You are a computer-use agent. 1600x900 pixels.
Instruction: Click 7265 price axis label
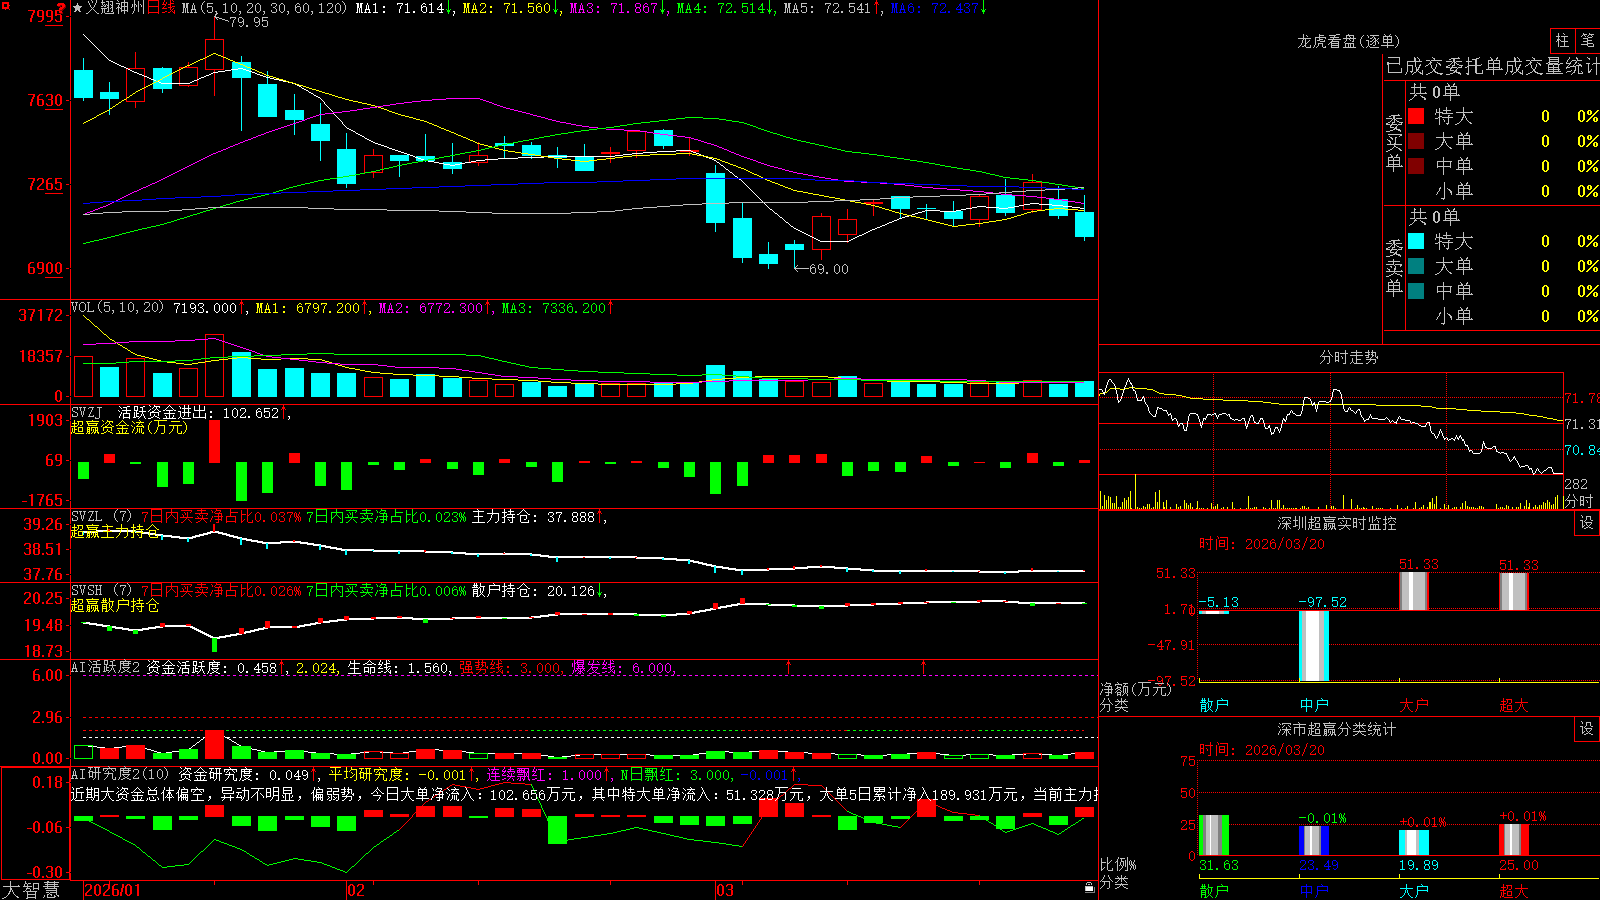[x=45, y=184]
